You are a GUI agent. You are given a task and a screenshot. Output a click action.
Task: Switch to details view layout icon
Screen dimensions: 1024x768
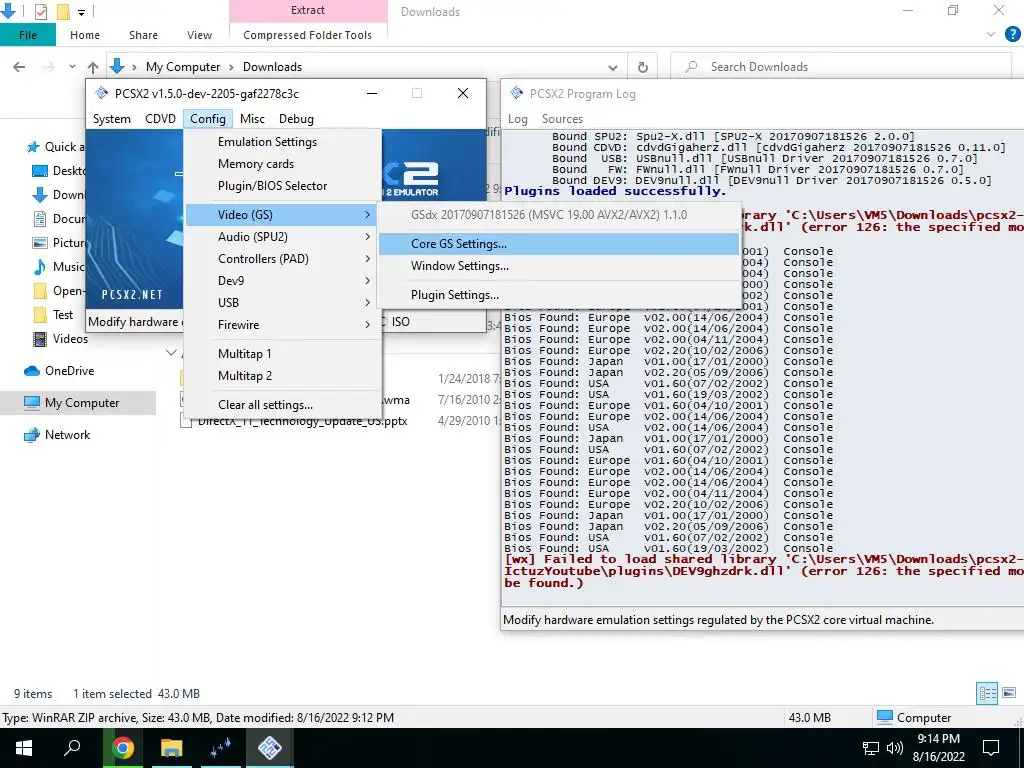pyautogui.click(x=987, y=694)
